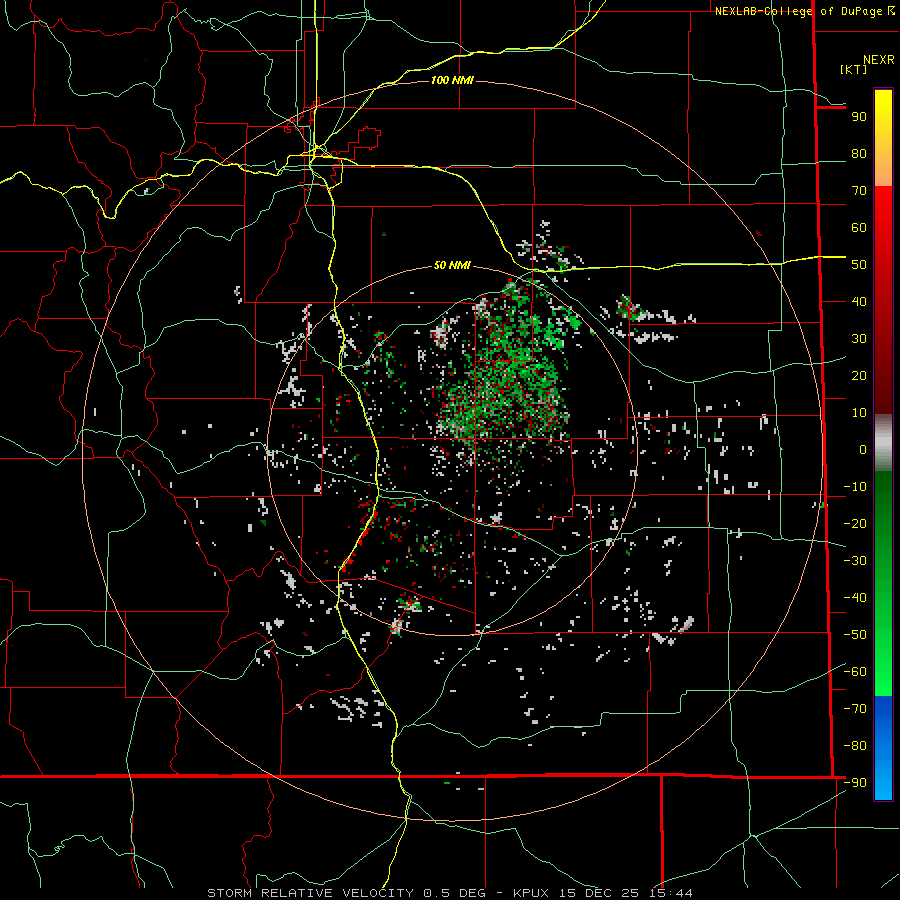Click the 60 value on the velocity scale
This screenshot has width=900, height=900.
859,228
